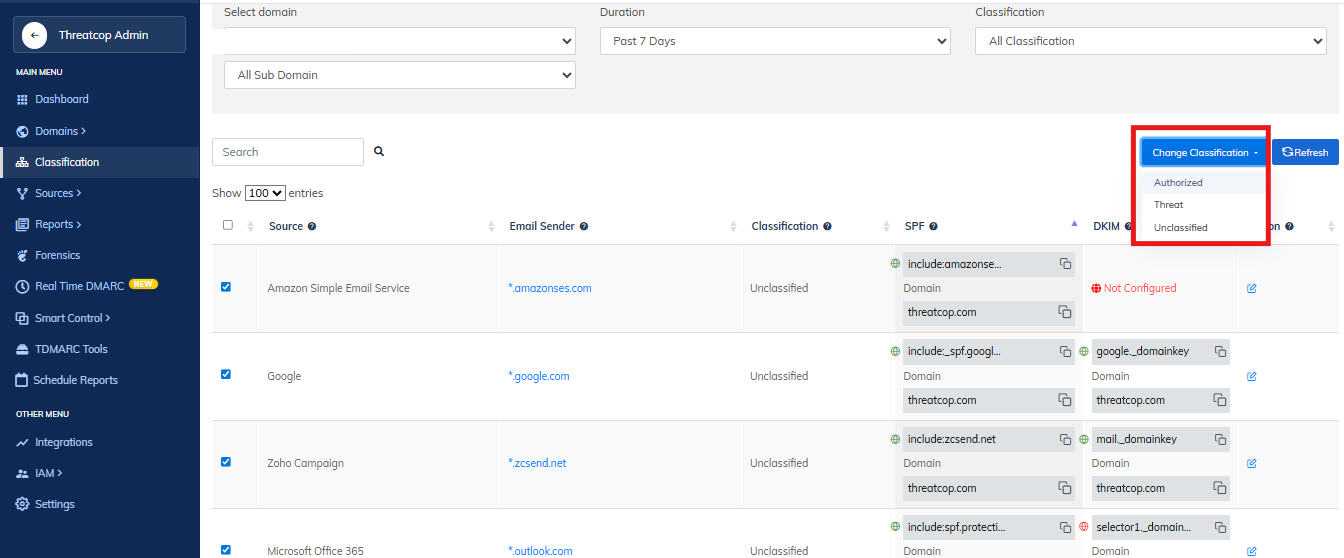Click into the Search input field
This screenshot has height=558, width=1344.
click(x=288, y=152)
